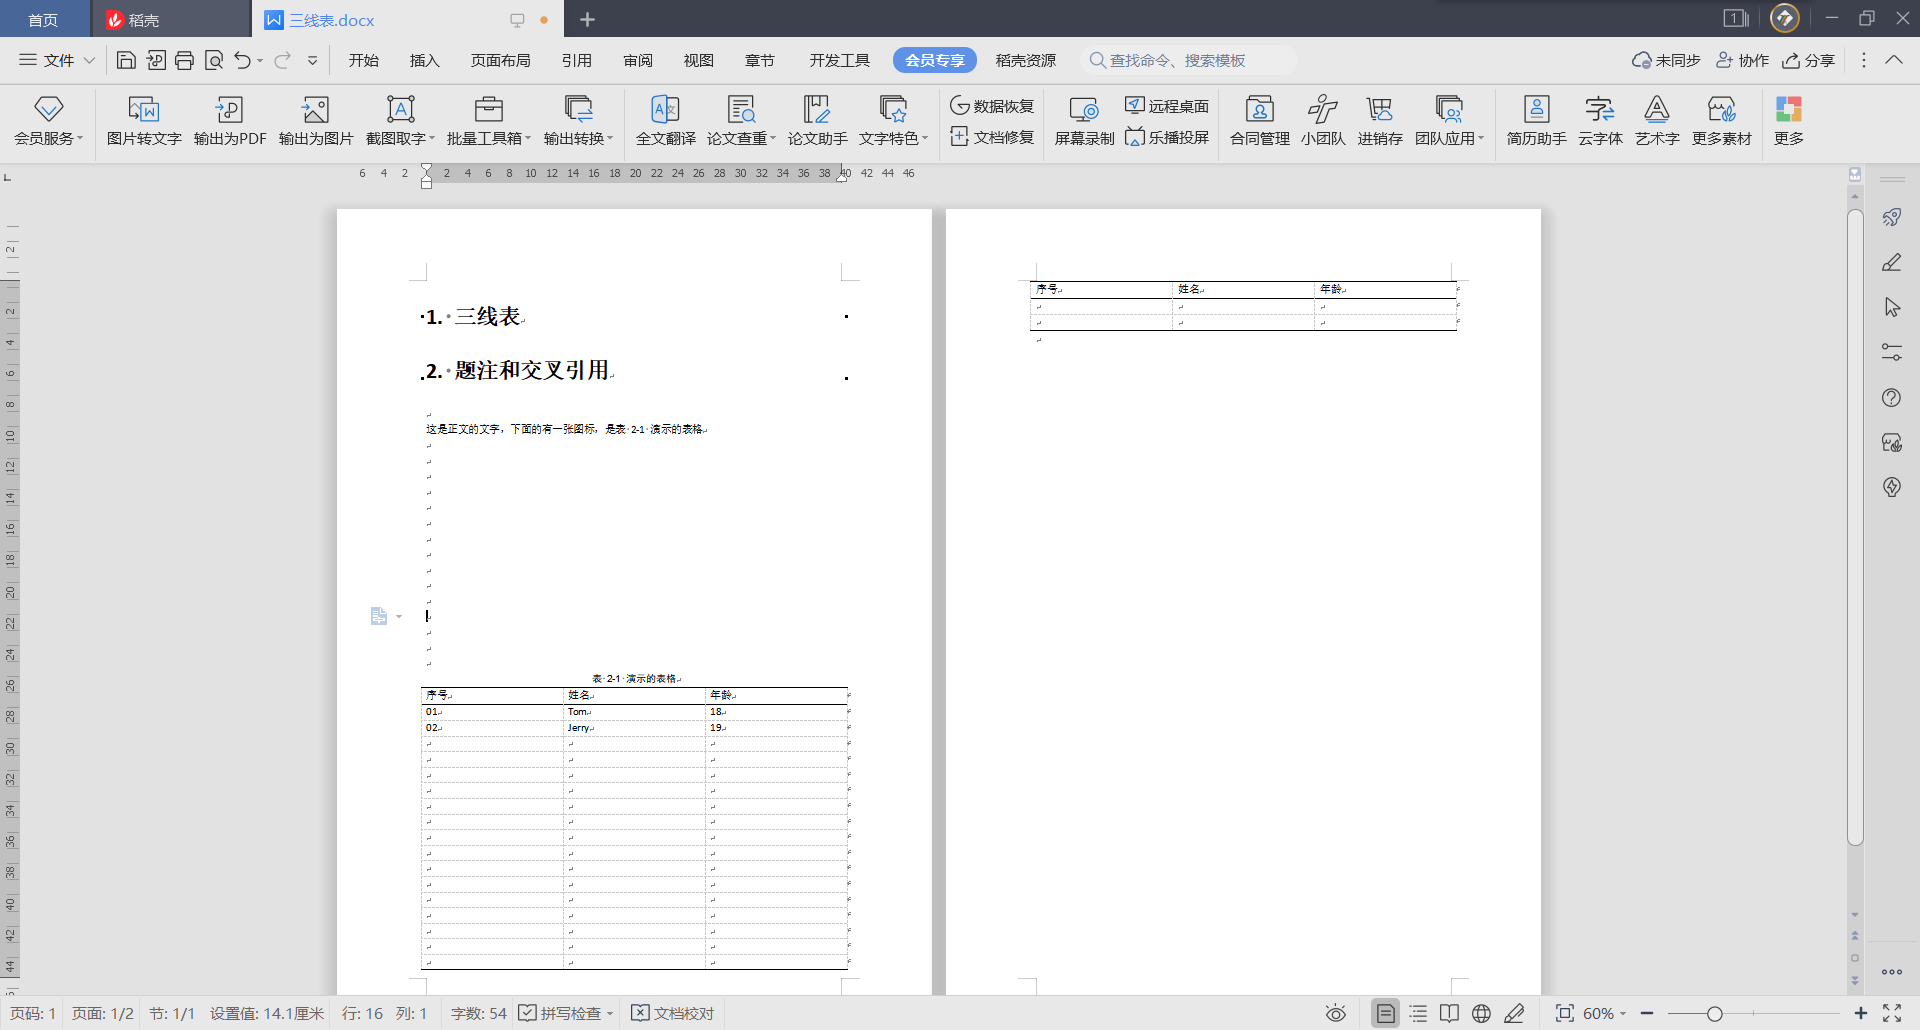Switch to the 开发工具 ribbon tab
This screenshot has height=1030, width=1920.
tap(839, 60)
